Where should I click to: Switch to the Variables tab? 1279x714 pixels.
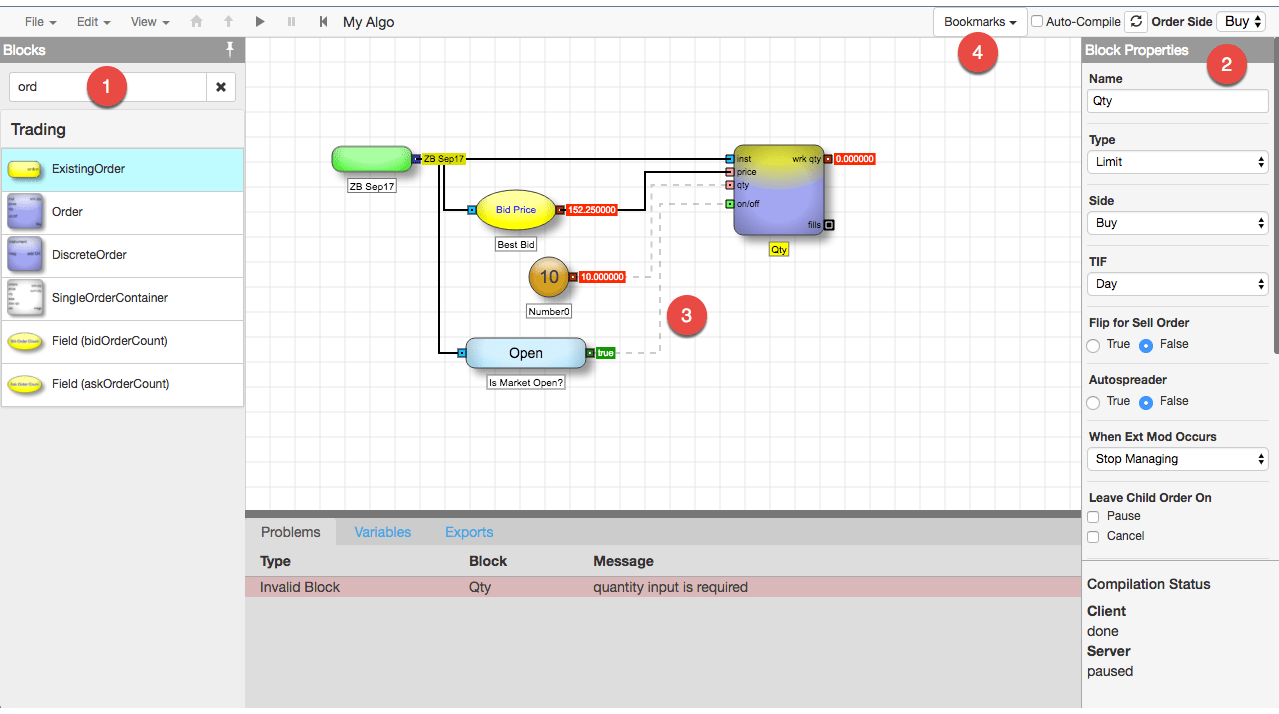click(382, 532)
